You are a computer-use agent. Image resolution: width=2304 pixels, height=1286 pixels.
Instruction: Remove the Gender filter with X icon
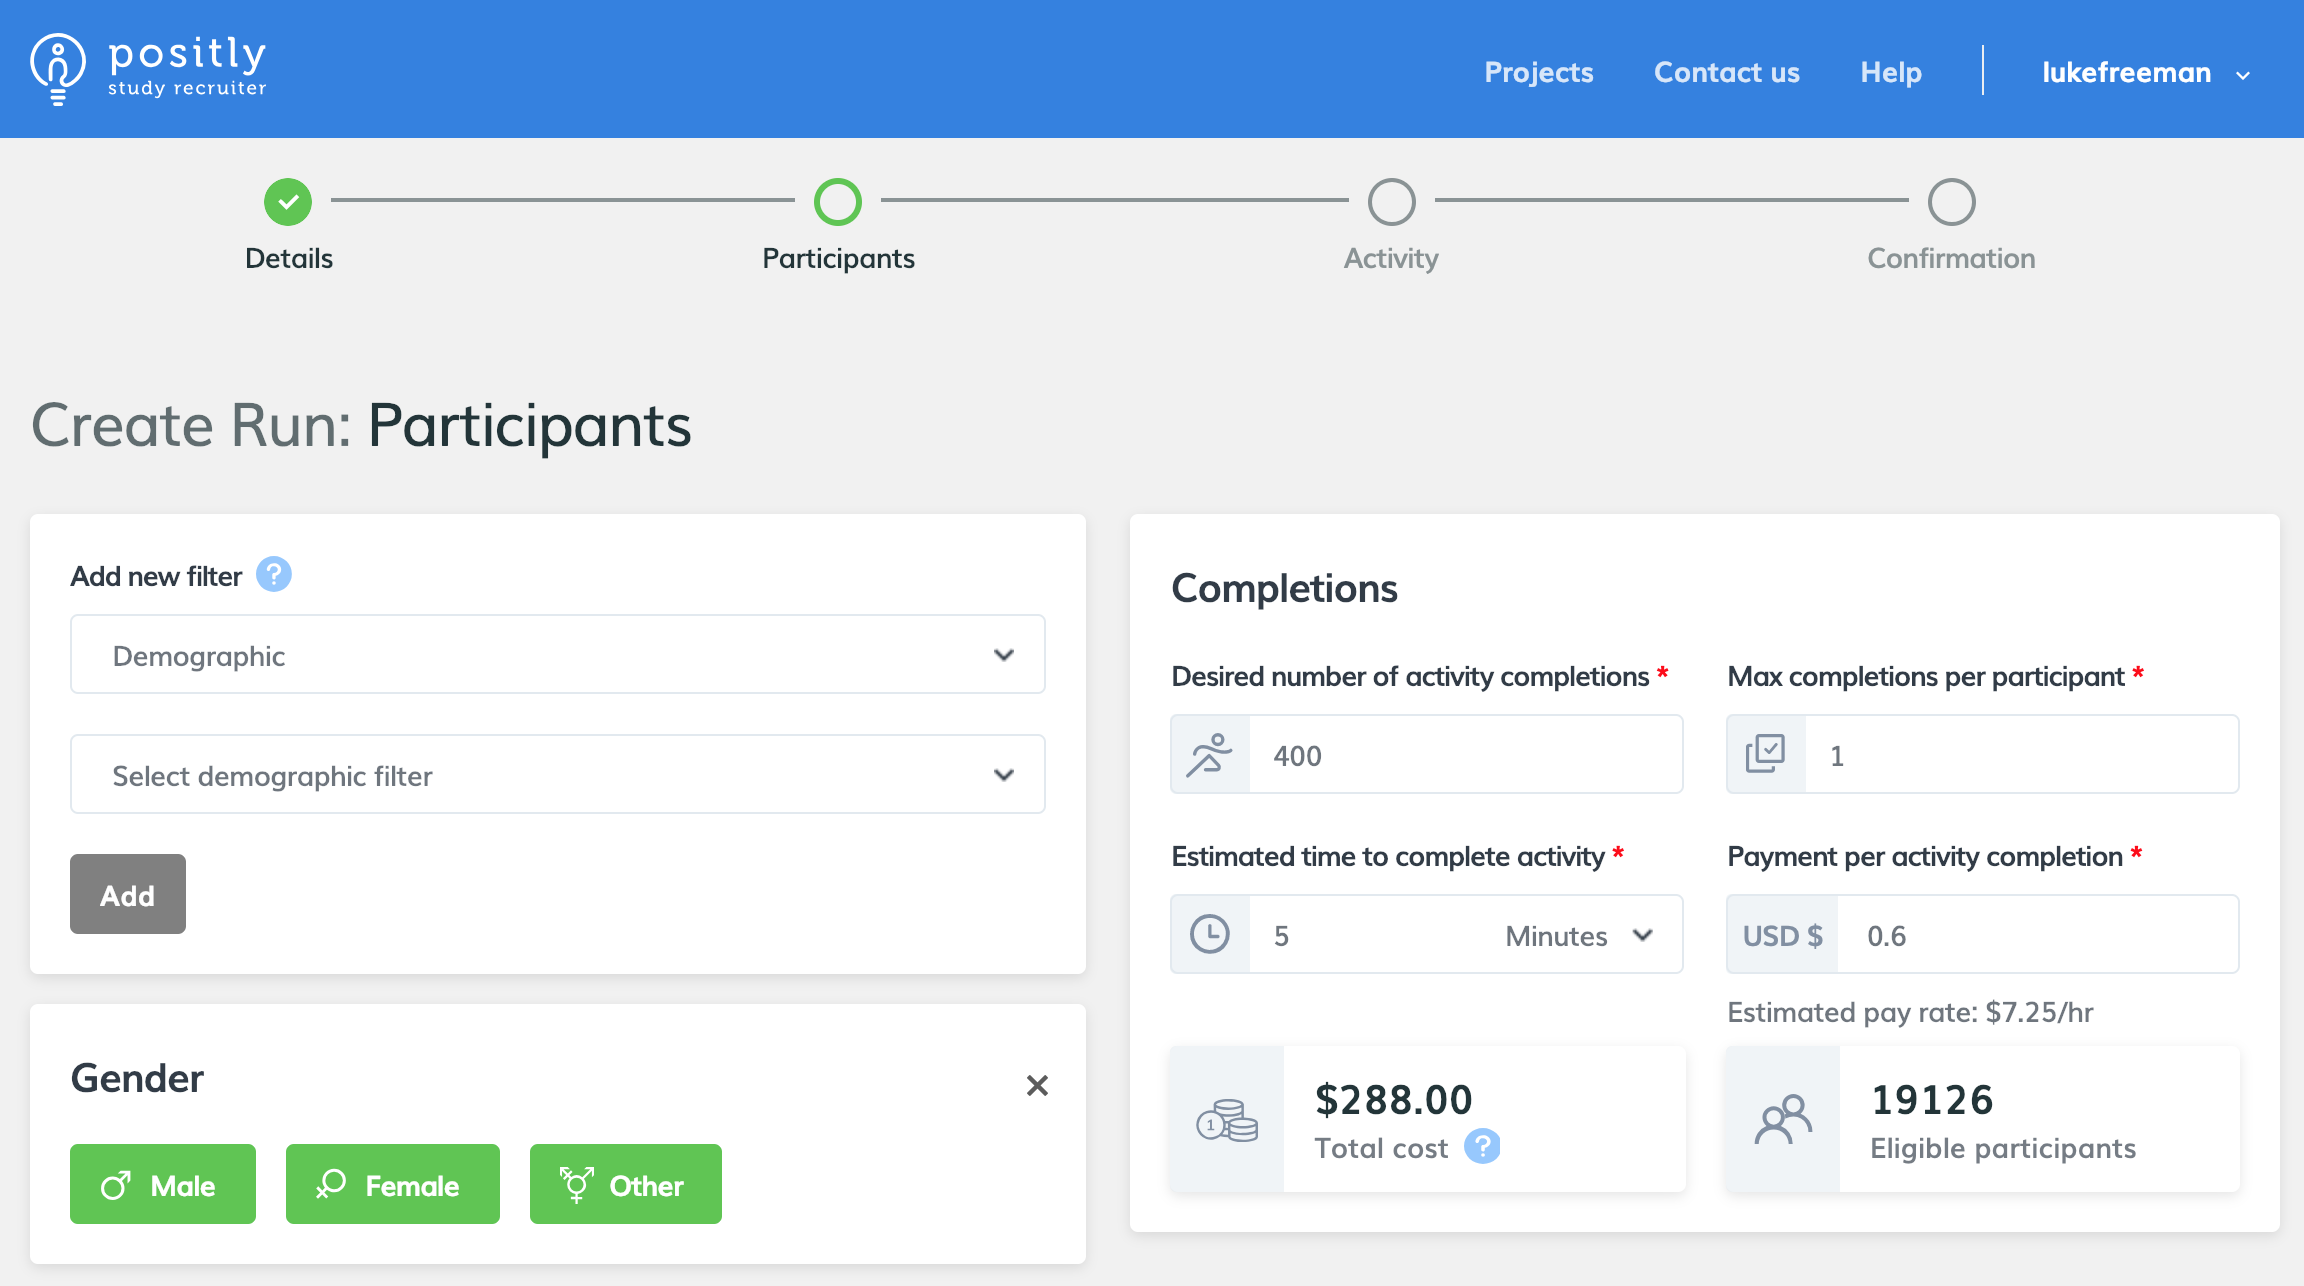coord(1037,1085)
